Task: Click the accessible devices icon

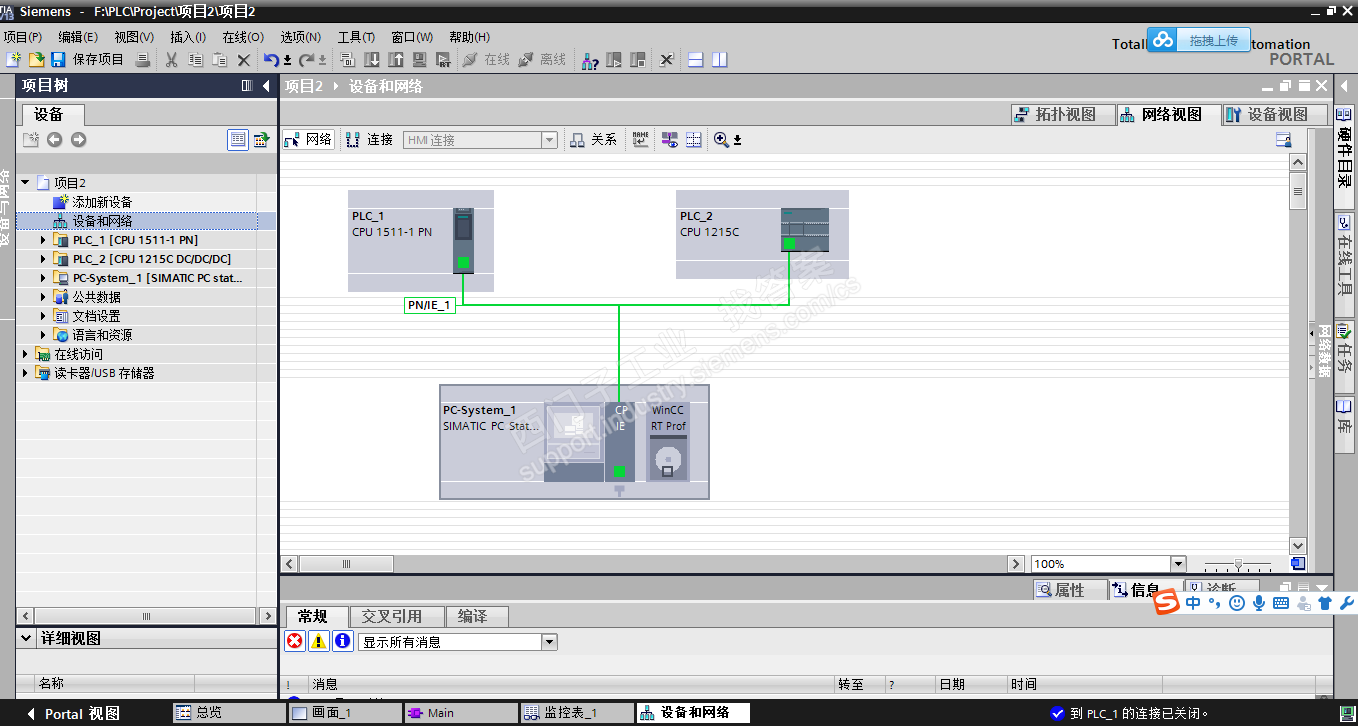Action: [x=590, y=60]
